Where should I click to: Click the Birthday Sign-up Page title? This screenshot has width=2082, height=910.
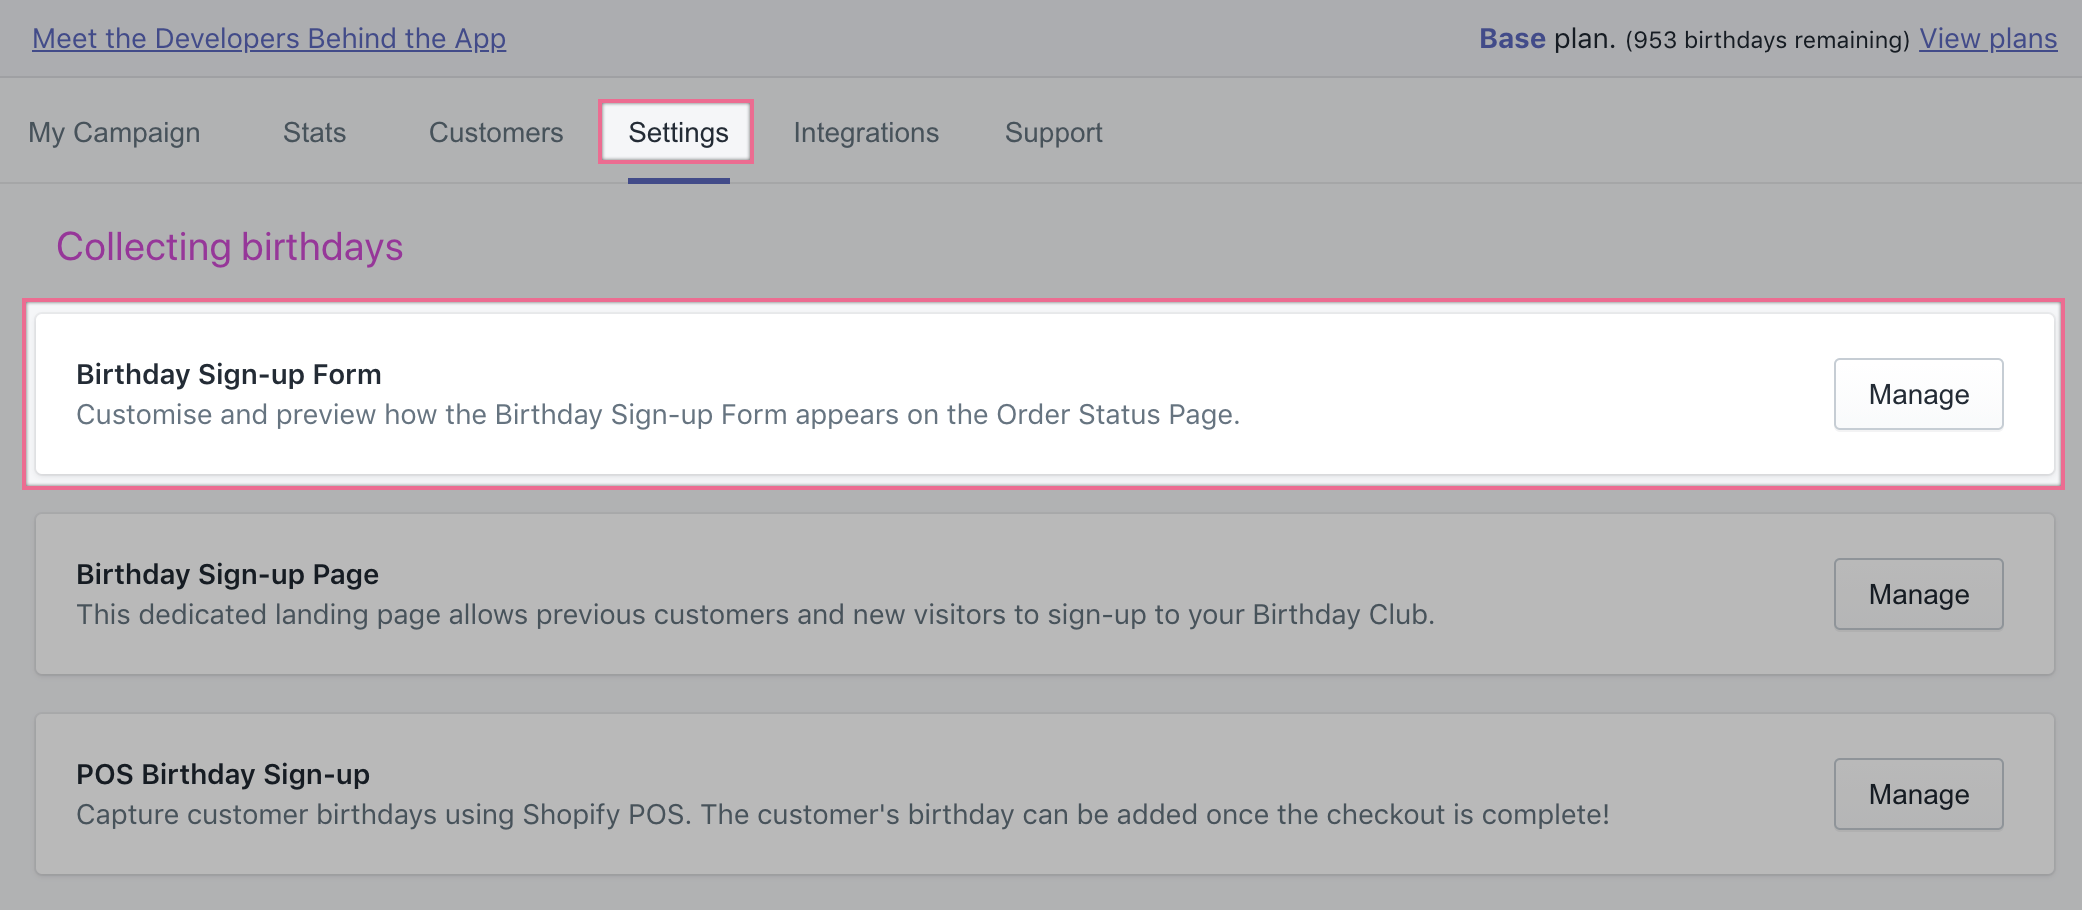pyautogui.click(x=228, y=574)
